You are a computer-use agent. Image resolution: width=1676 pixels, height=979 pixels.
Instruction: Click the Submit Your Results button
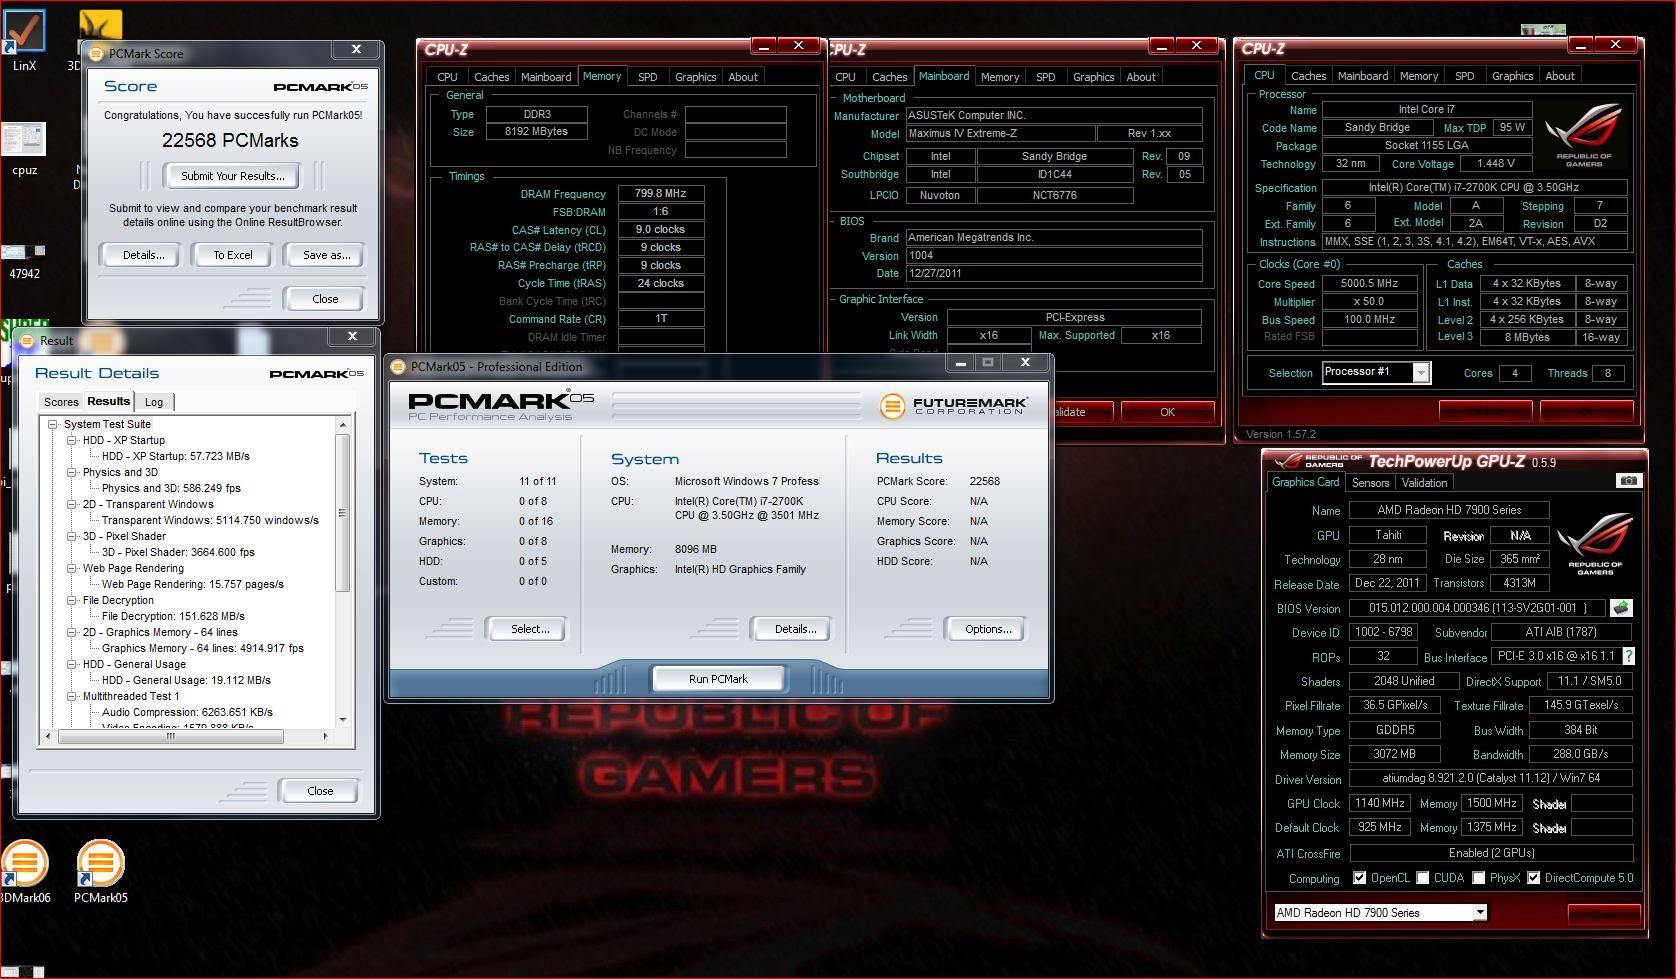(x=233, y=176)
